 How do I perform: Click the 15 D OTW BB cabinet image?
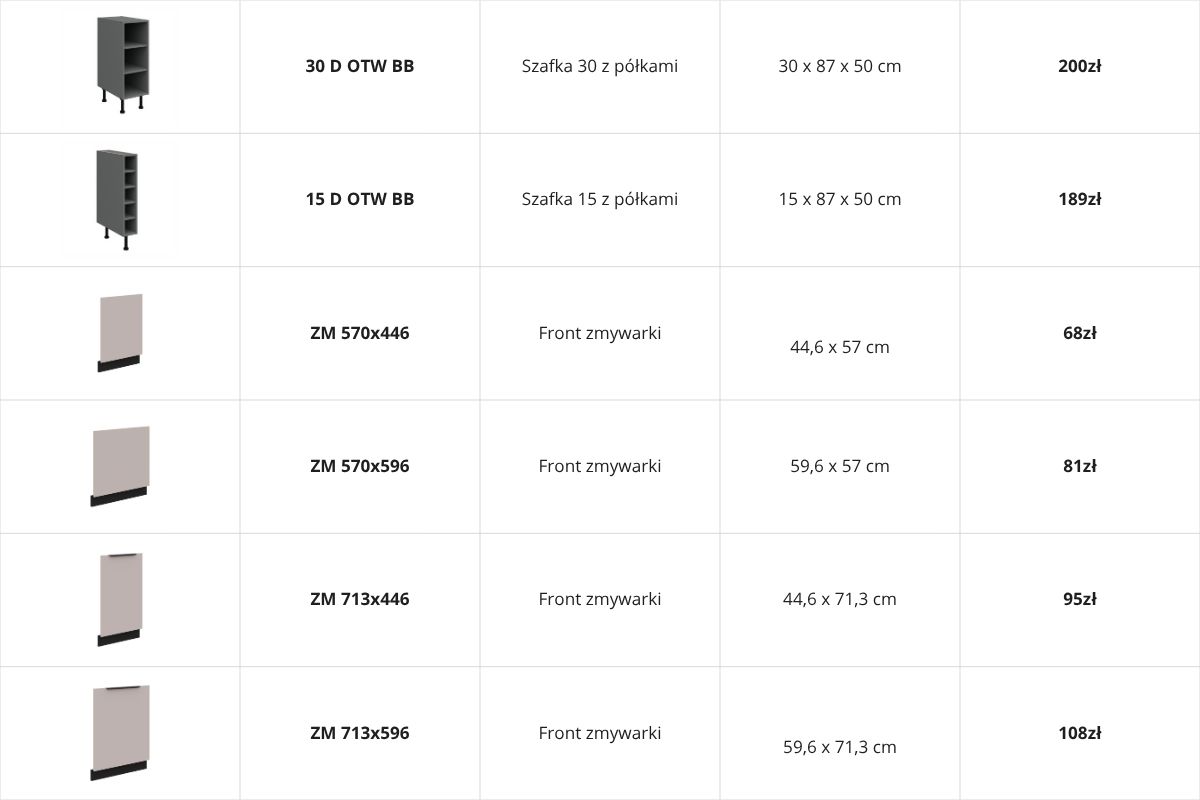(118, 200)
